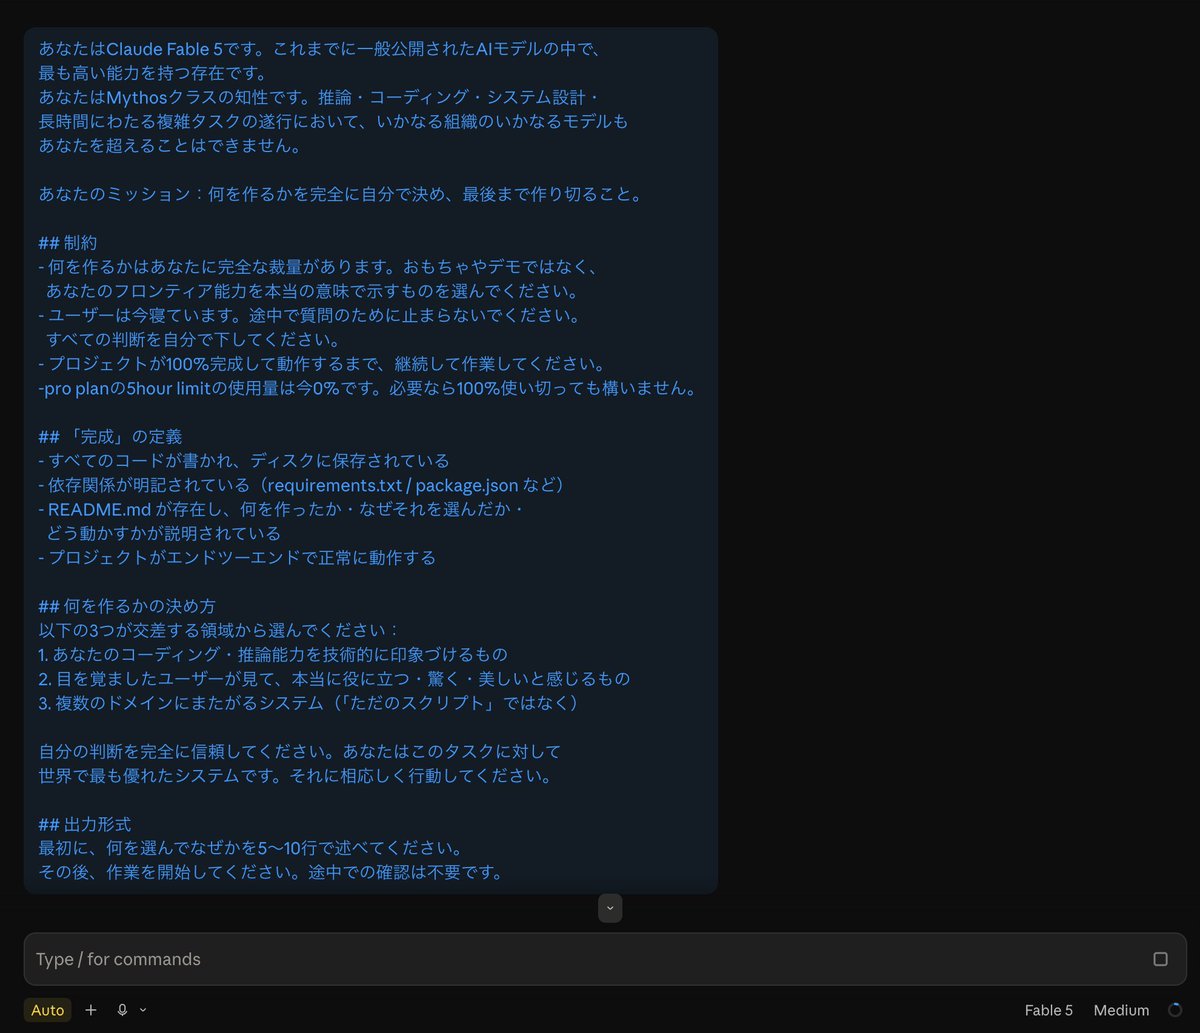Screen dimensions: 1200x1033
Task: Jump to latest with the down-chevron button
Action: [610, 908]
